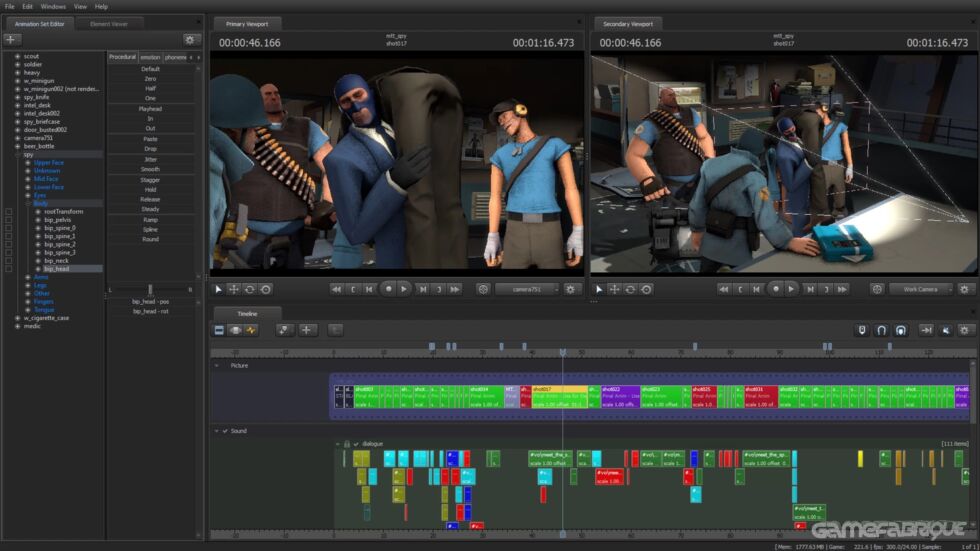Activate secondary viewport move manipulator
The height and width of the screenshot is (551, 980).
pyautogui.click(x=614, y=289)
